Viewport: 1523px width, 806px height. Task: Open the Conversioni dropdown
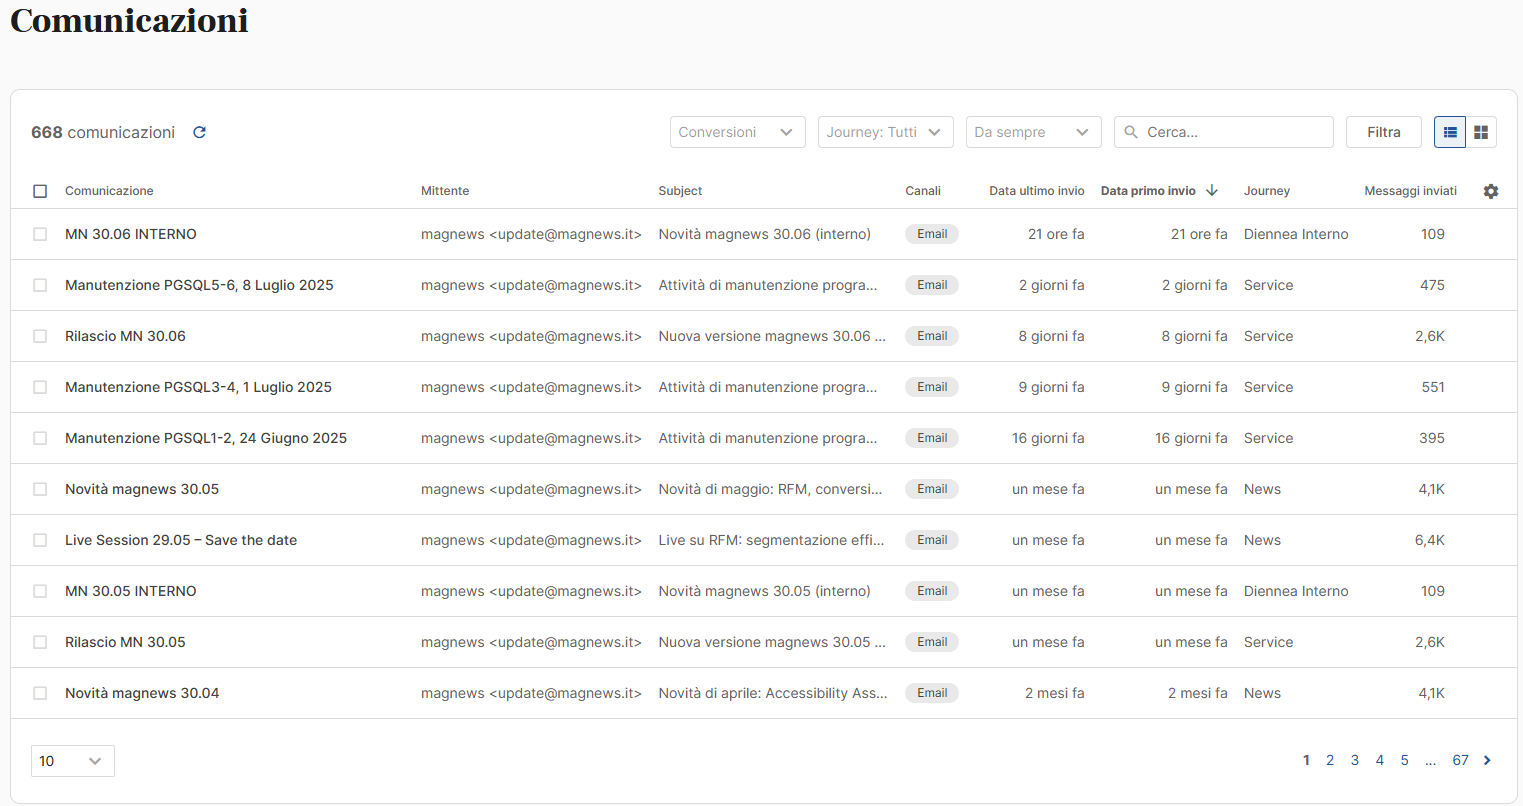[x=738, y=132]
